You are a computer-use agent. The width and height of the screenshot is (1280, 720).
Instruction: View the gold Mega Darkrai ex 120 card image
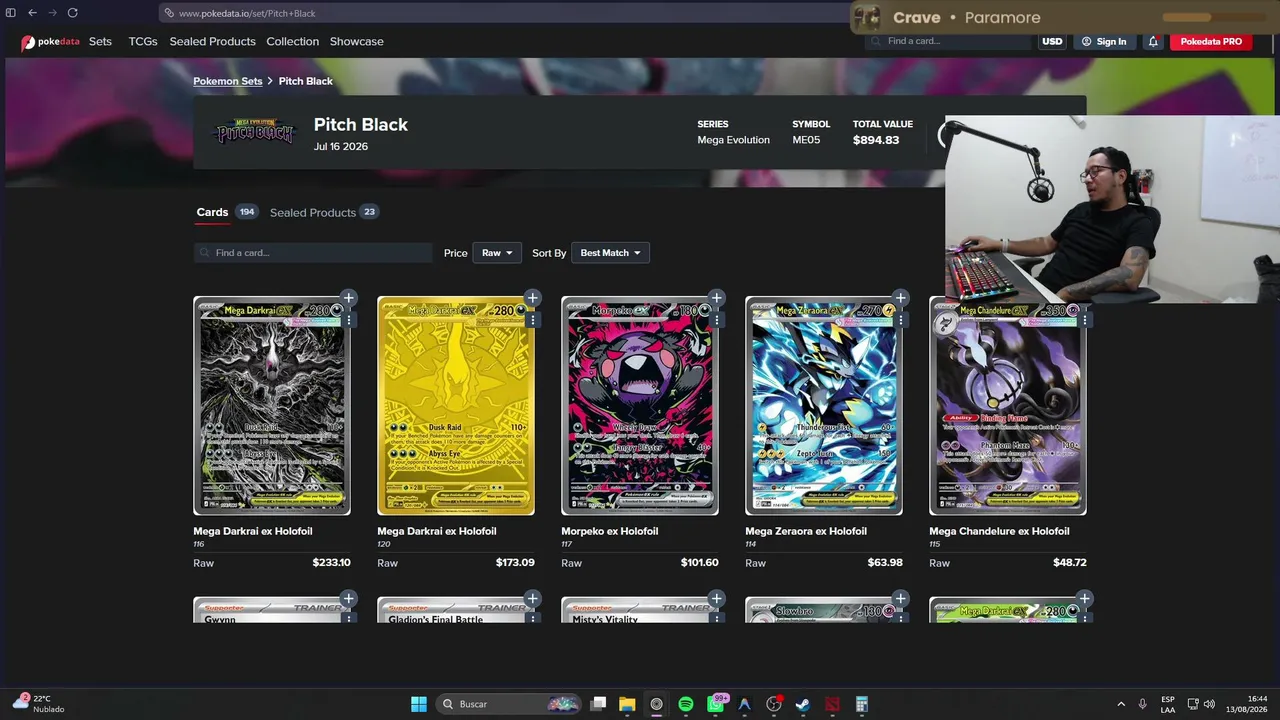pyautogui.click(x=456, y=406)
